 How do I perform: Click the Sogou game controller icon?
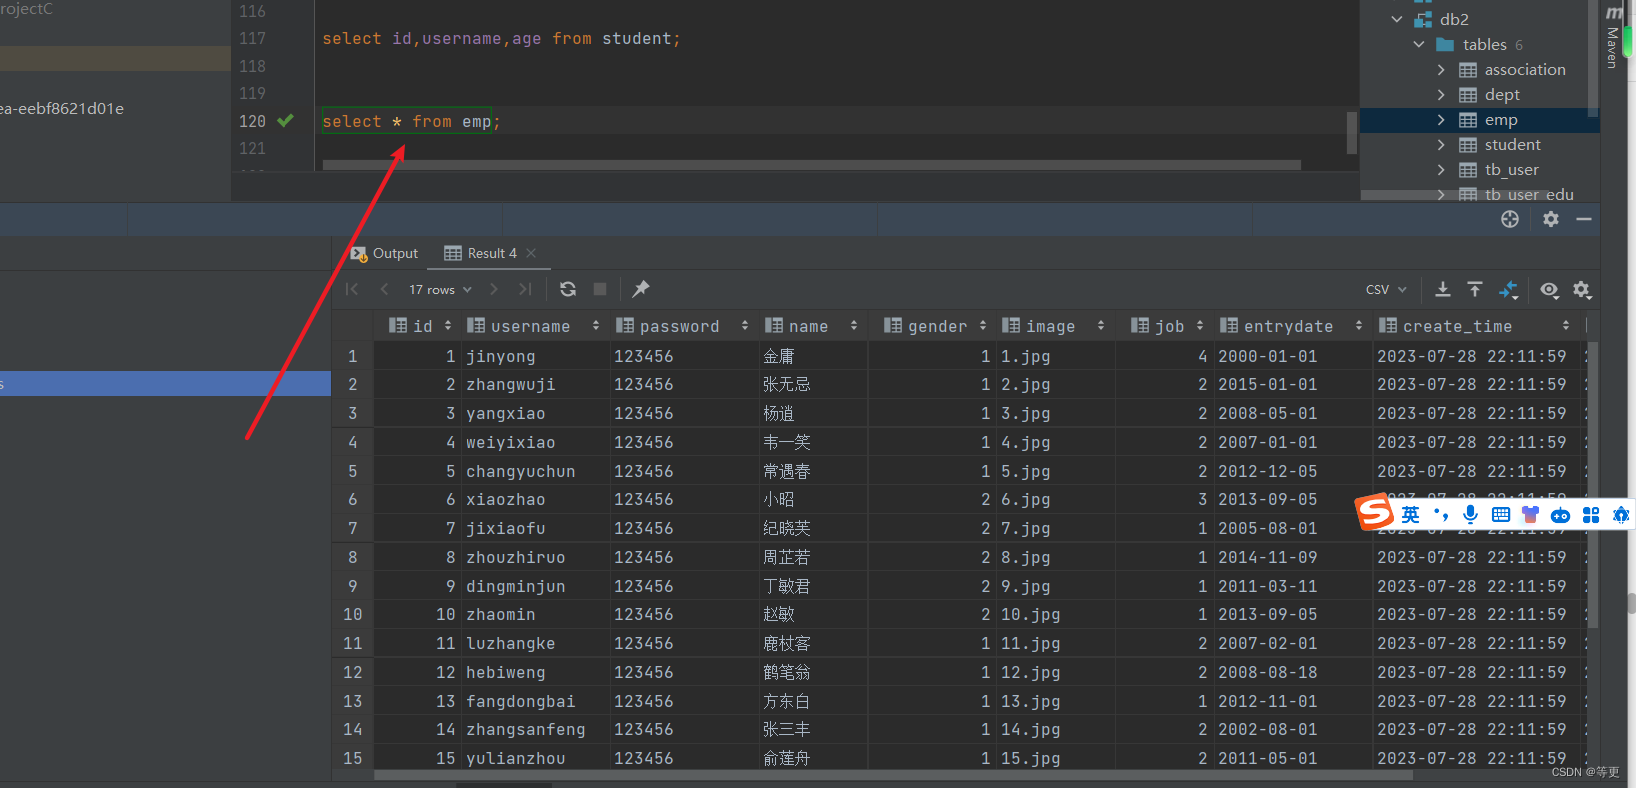tap(1561, 515)
